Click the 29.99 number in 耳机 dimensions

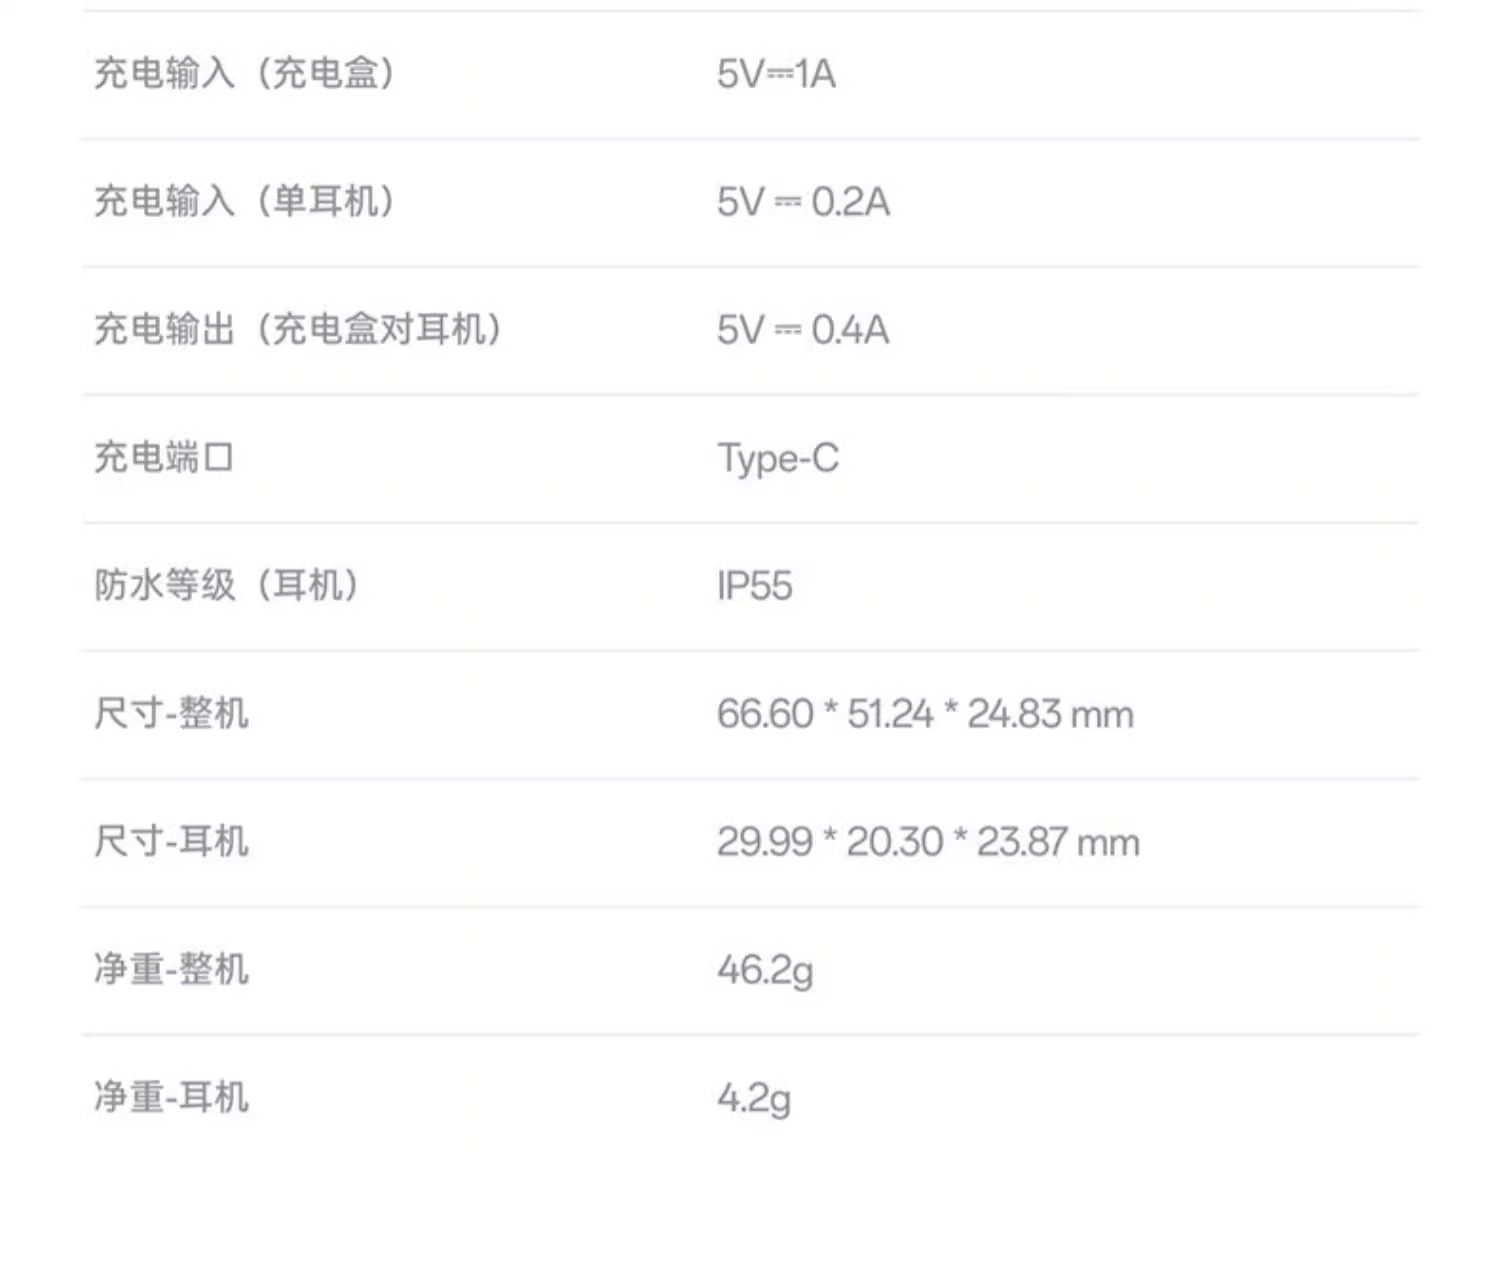(x=764, y=842)
